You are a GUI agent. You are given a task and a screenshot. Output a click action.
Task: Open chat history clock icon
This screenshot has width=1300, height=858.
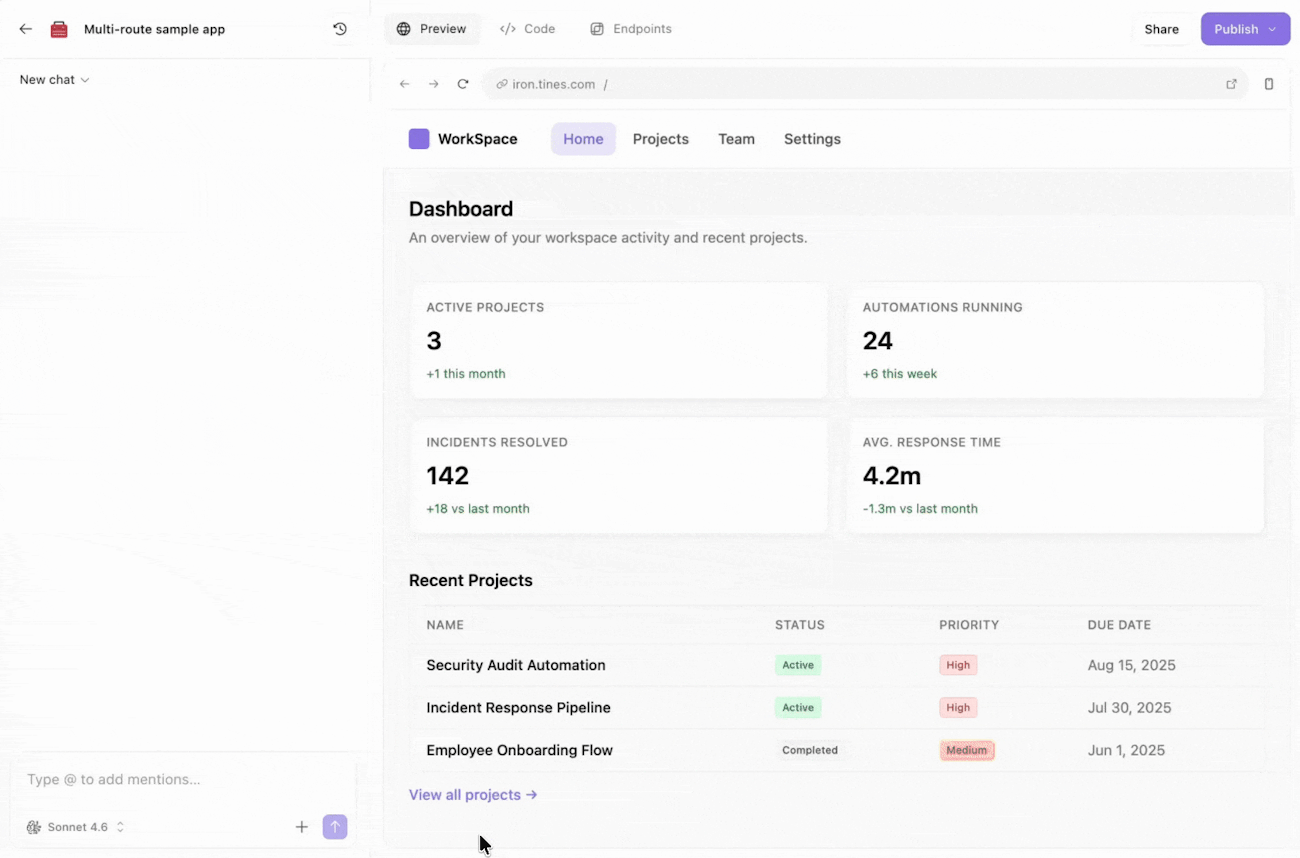(x=340, y=29)
